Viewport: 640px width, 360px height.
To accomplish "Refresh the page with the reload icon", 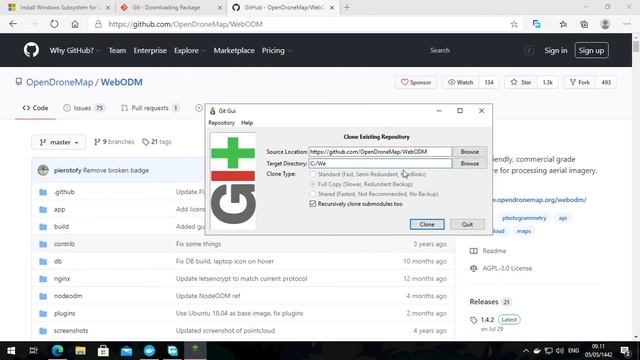I will coord(54,24).
